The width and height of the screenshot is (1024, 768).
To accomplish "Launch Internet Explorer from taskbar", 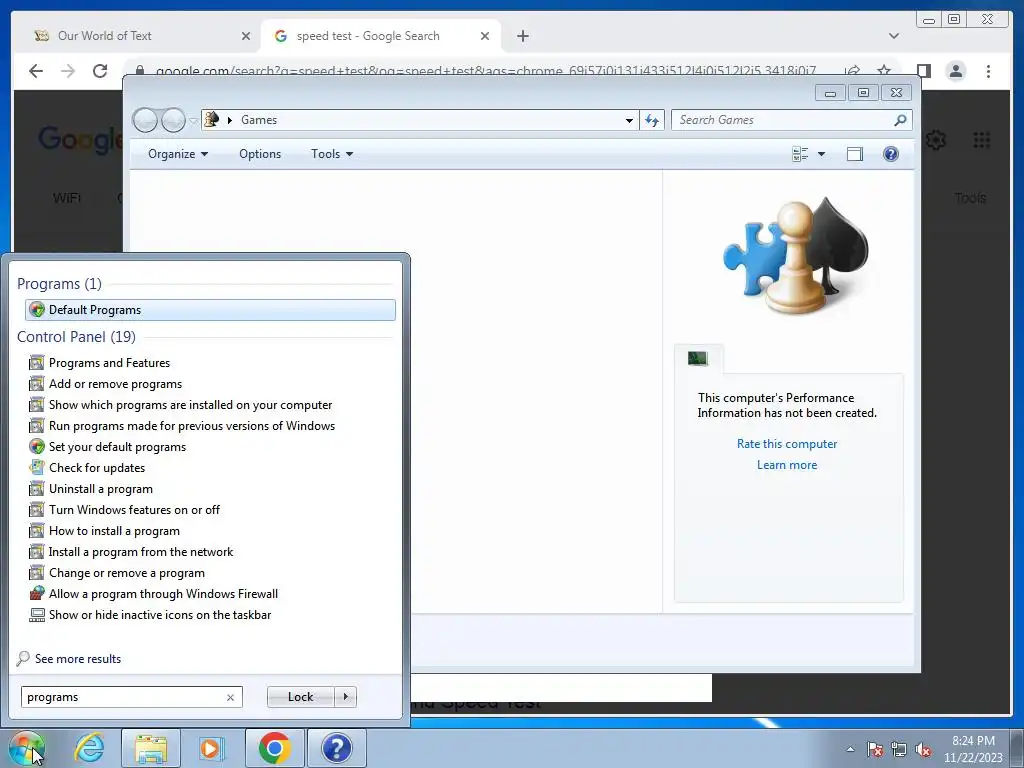I will click(89, 748).
